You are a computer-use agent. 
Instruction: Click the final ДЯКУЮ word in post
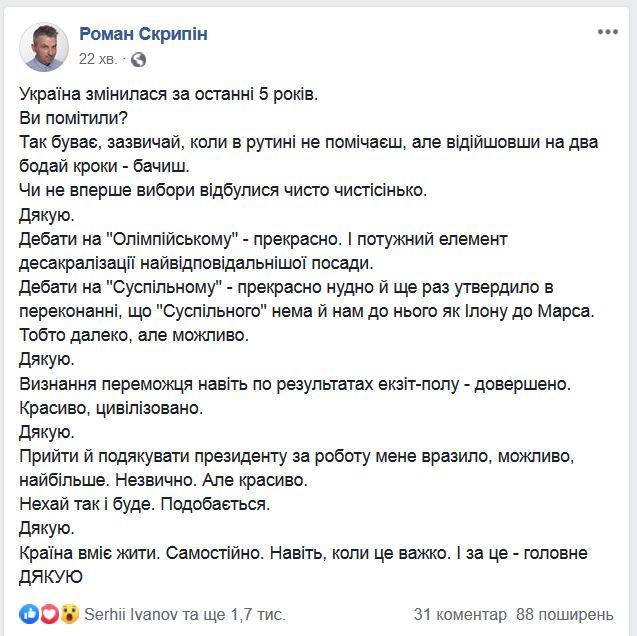(x=51, y=577)
